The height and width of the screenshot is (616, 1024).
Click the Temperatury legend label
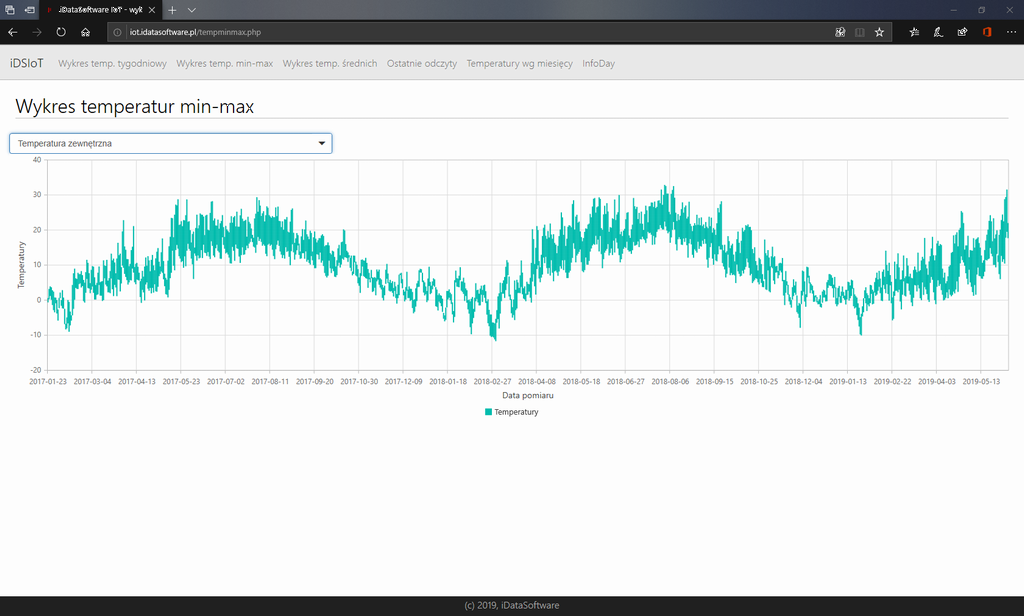click(x=516, y=412)
